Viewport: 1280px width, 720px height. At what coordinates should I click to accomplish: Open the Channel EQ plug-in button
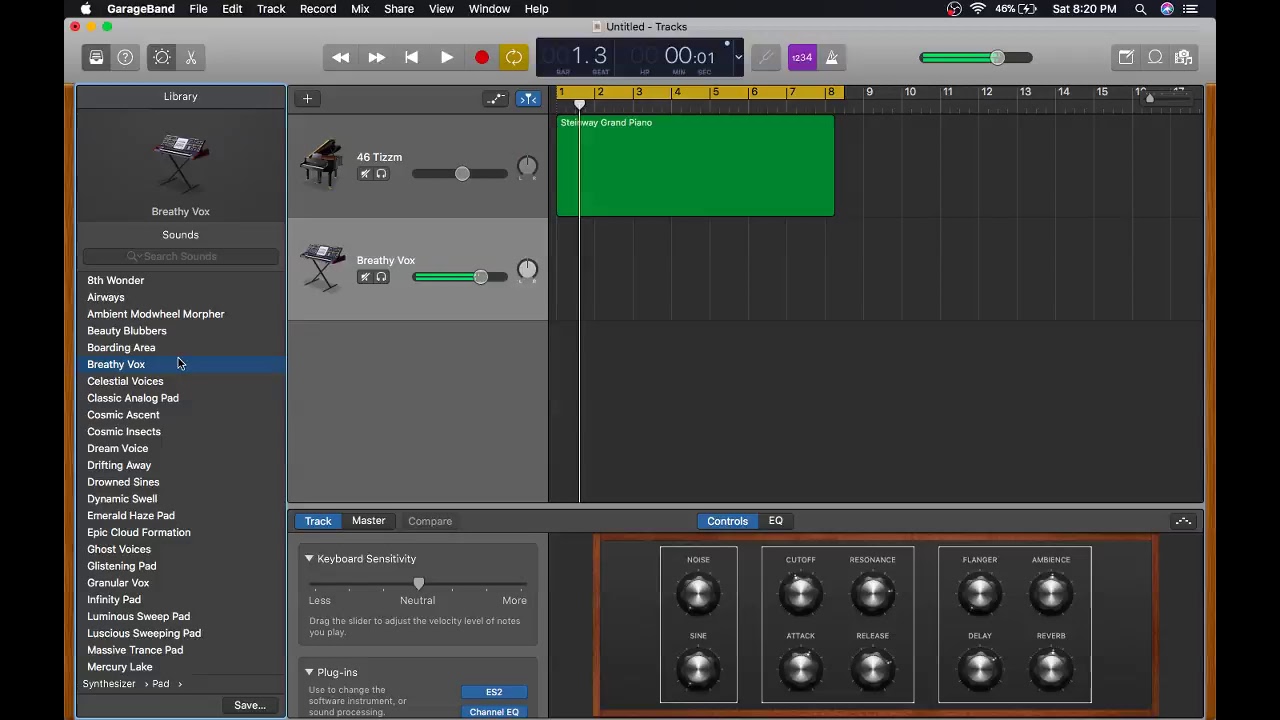[x=494, y=712]
